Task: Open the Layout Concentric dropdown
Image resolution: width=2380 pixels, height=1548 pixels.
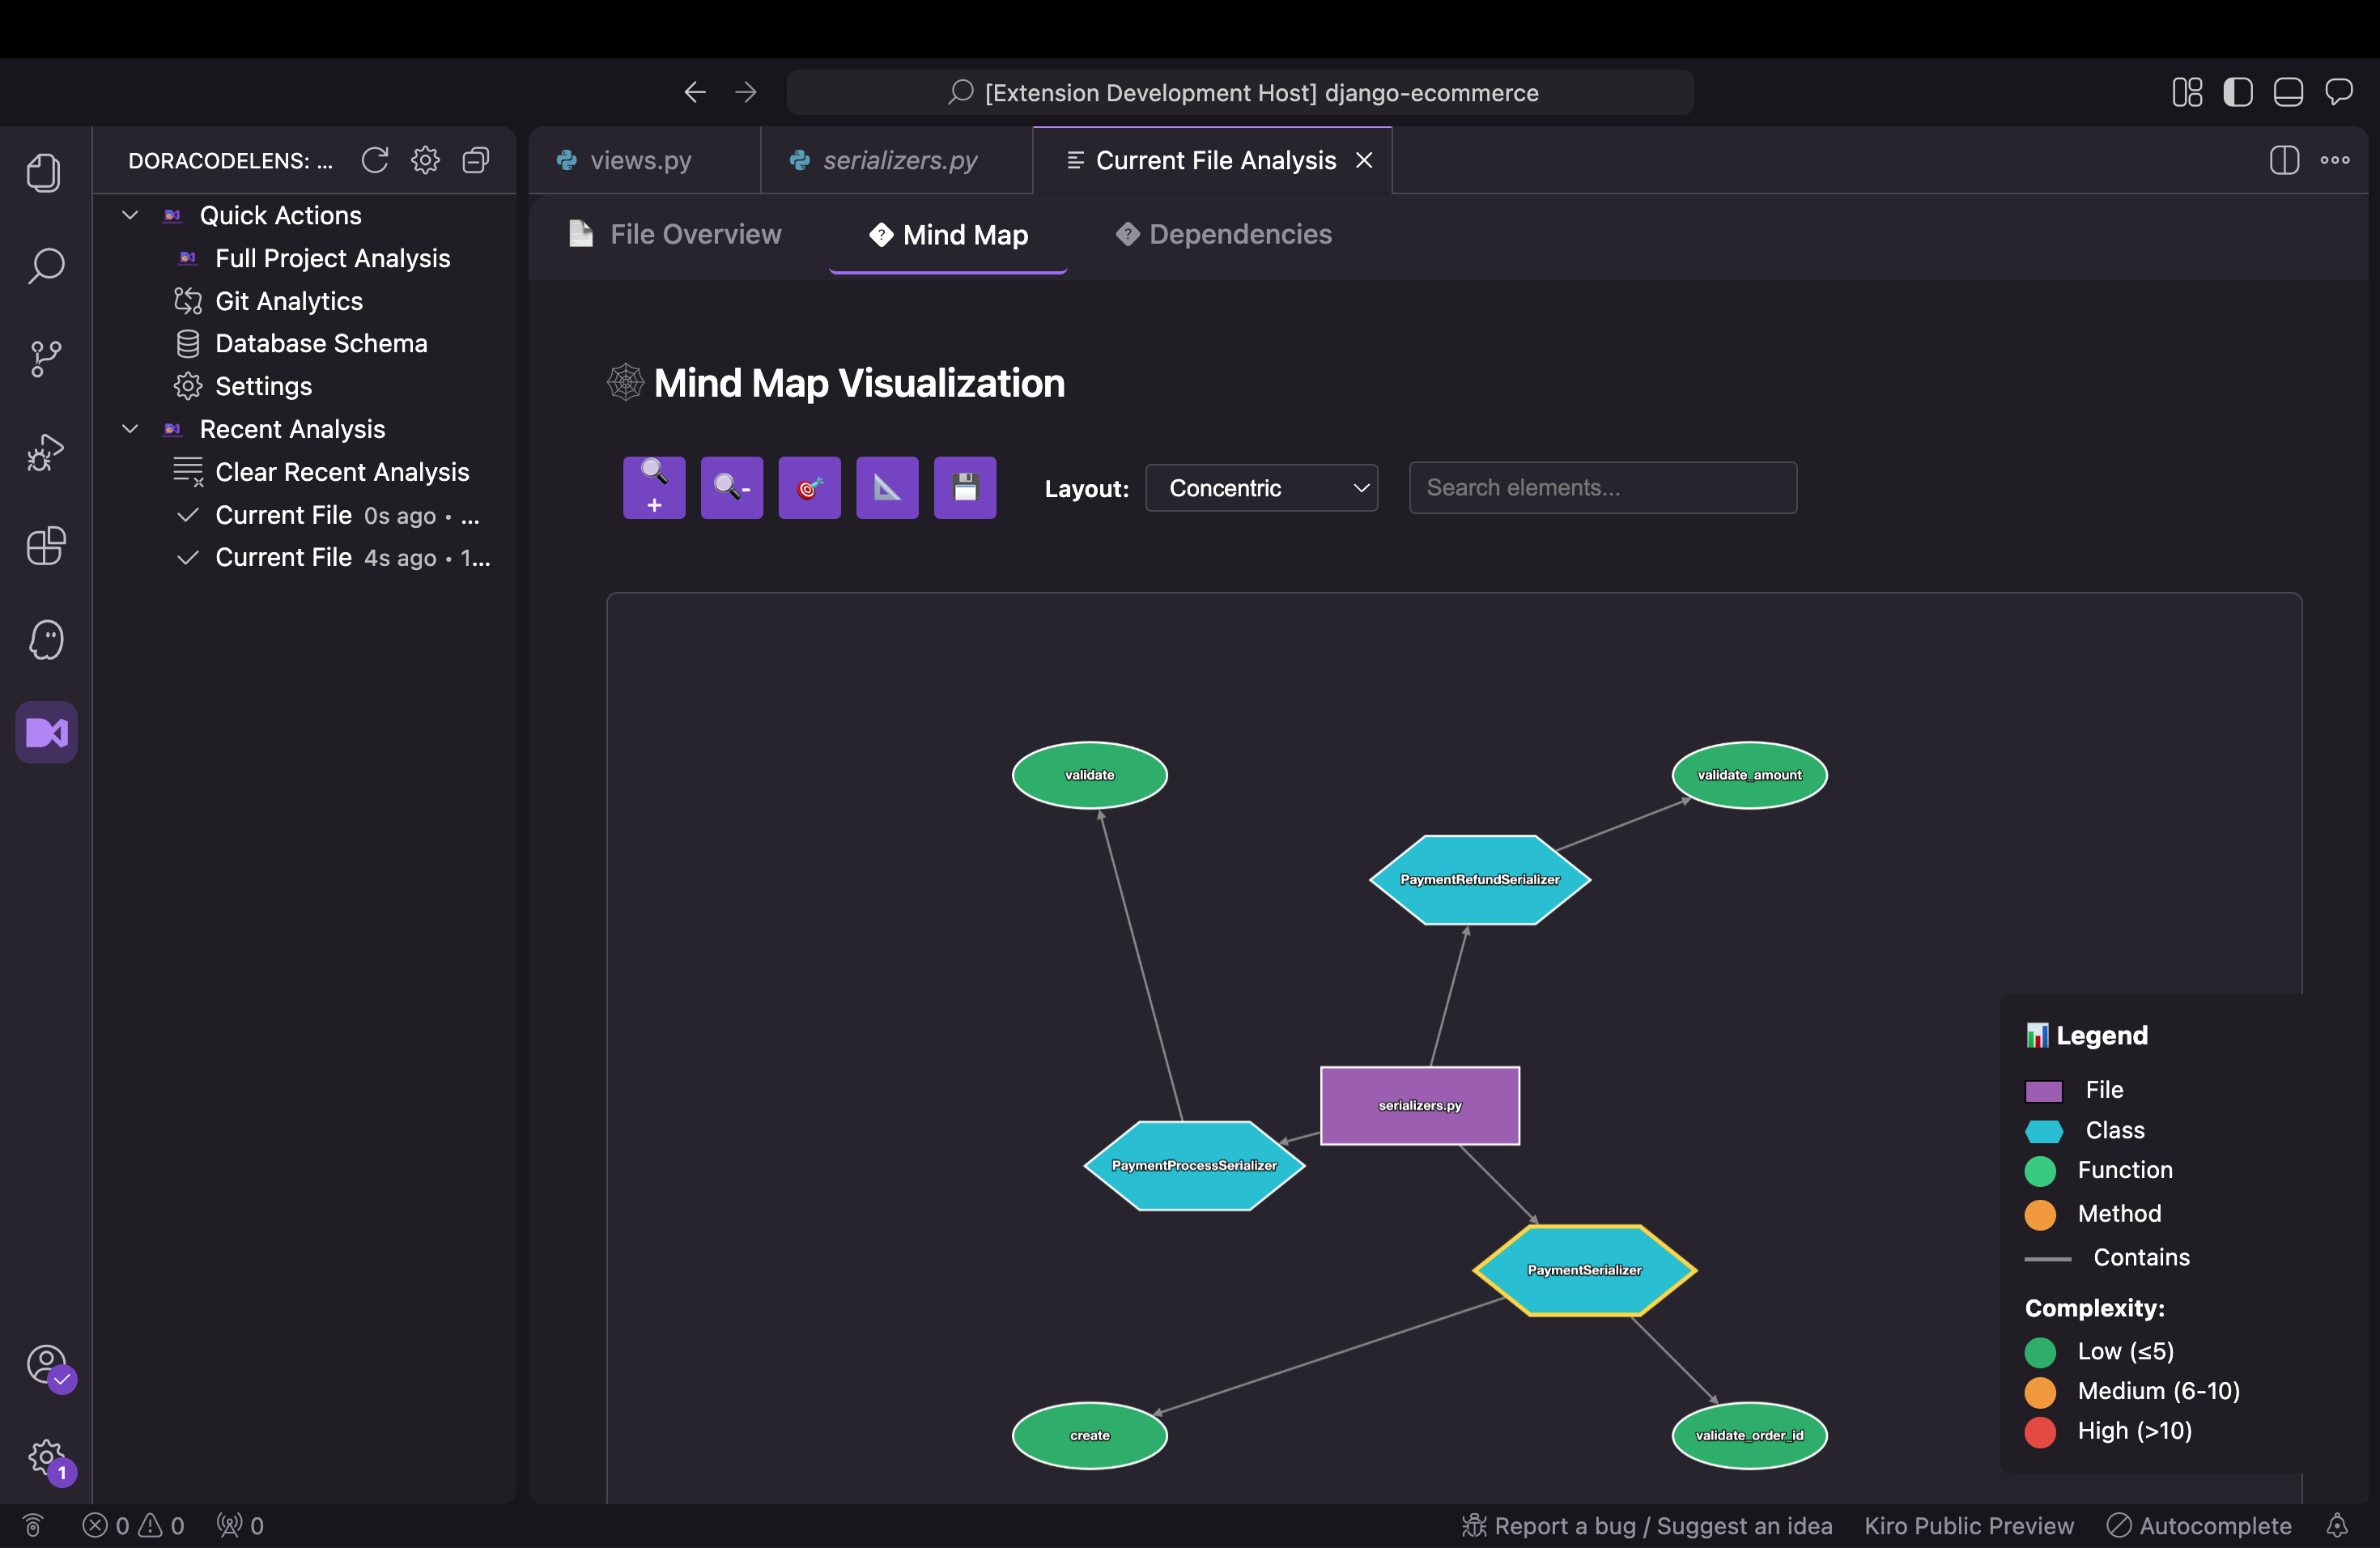Action: 1261,488
